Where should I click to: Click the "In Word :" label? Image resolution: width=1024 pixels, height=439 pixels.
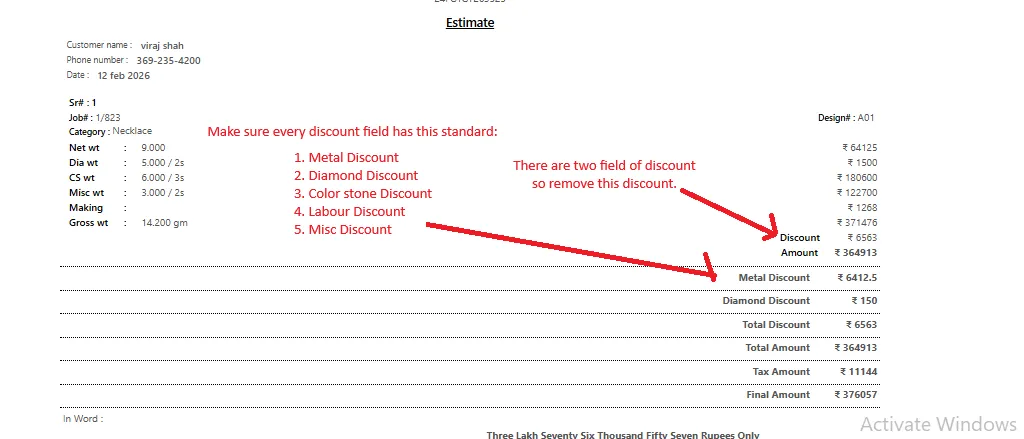coord(83,419)
